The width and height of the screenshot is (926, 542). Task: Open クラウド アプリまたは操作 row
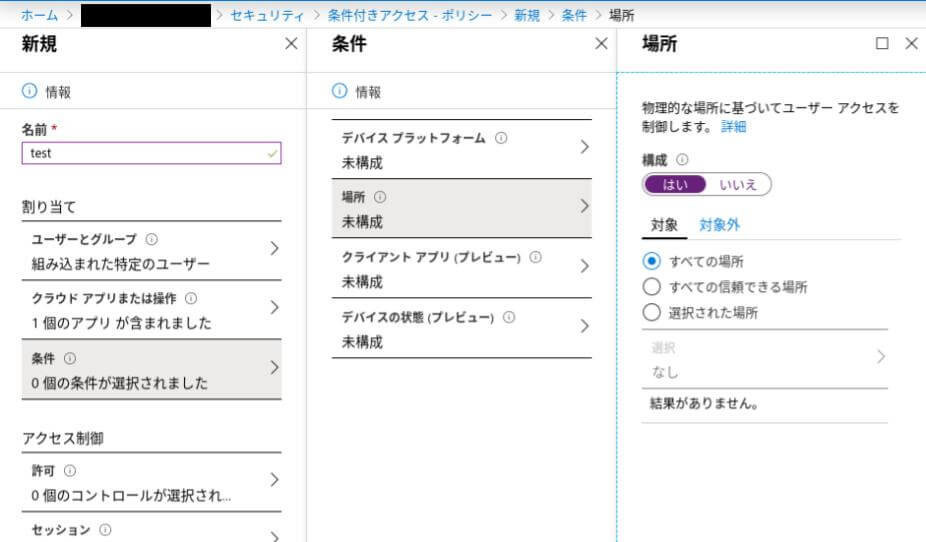151,310
